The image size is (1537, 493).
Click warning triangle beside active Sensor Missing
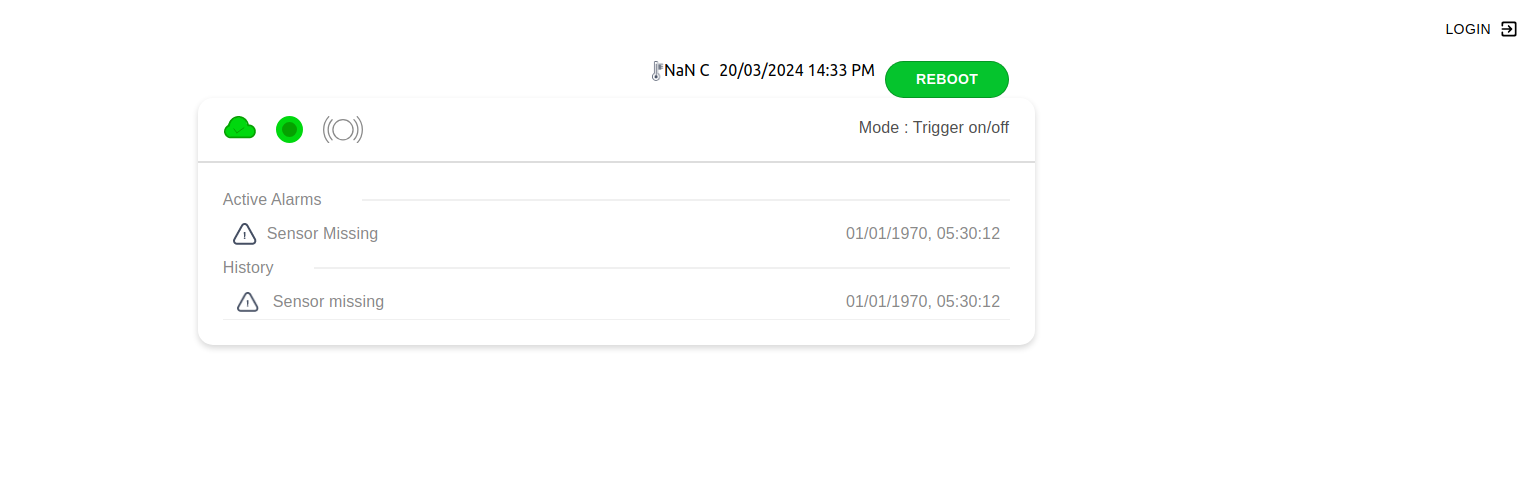[x=245, y=234]
